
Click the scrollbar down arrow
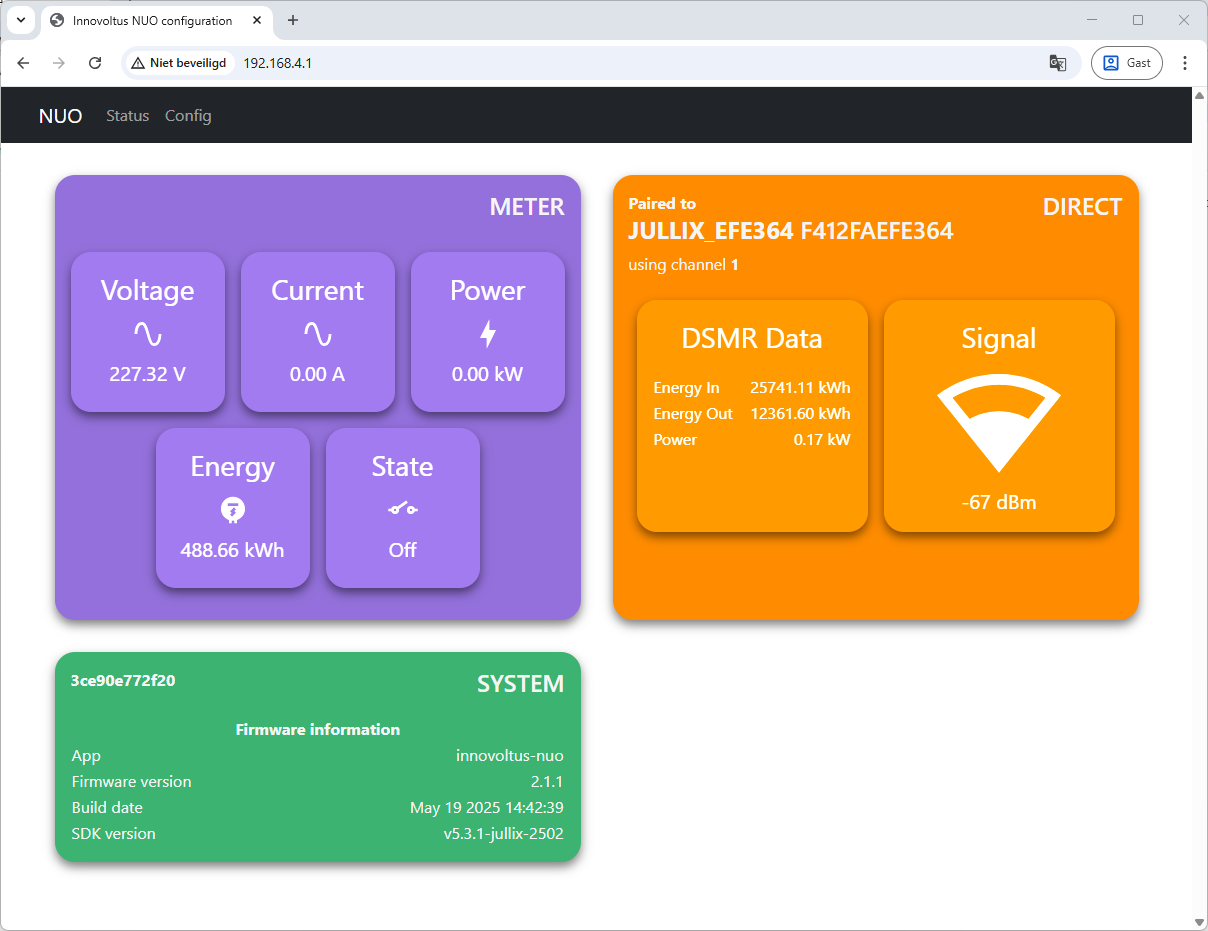click(x=1199, y=921)
